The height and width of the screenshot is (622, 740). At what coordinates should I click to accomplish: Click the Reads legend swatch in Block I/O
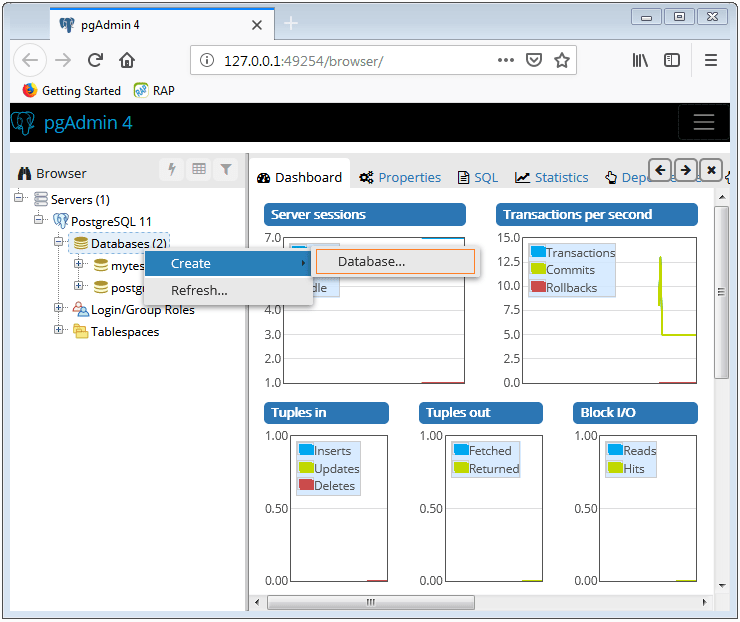615,450
